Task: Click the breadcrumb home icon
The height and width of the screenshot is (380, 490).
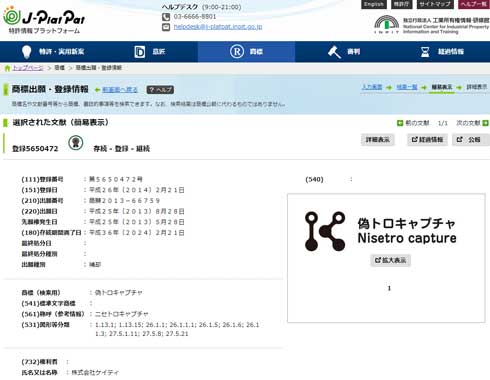Action: pos(7,68)
